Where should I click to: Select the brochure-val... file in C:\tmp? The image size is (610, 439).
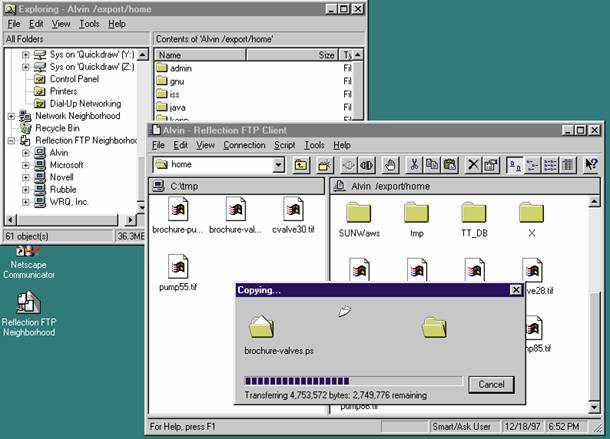235,216
